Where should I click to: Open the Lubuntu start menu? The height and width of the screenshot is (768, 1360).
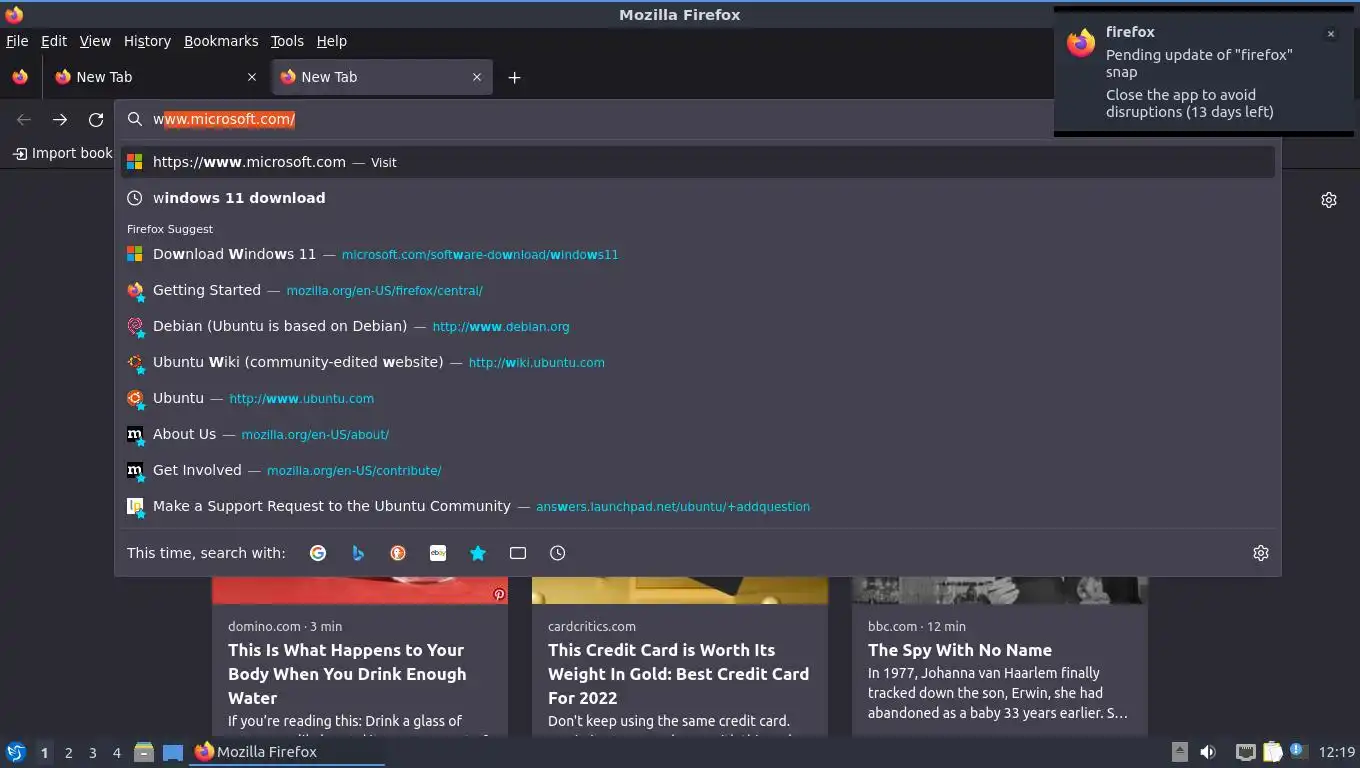tap(16, 752)
